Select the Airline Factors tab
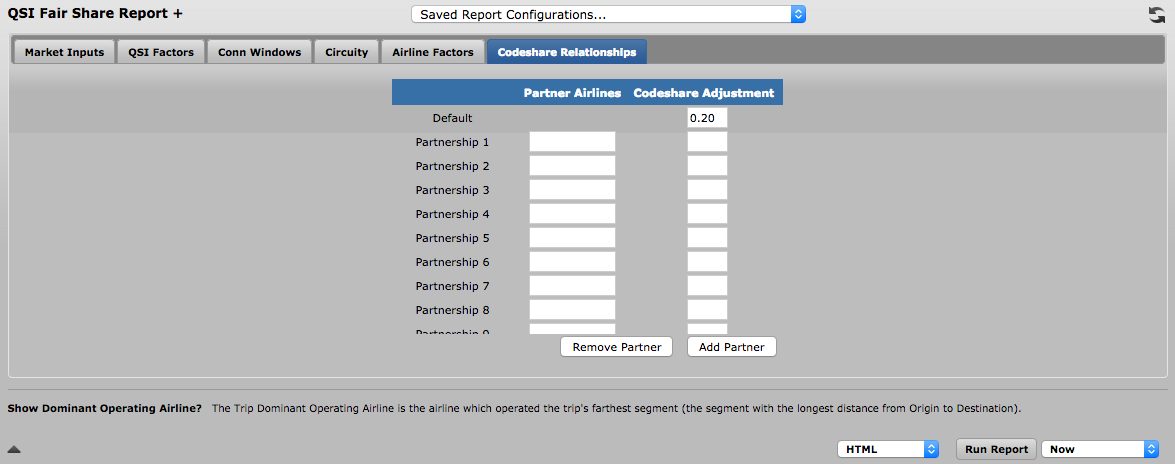The image size is (1175, 464). tap(433, 52)
